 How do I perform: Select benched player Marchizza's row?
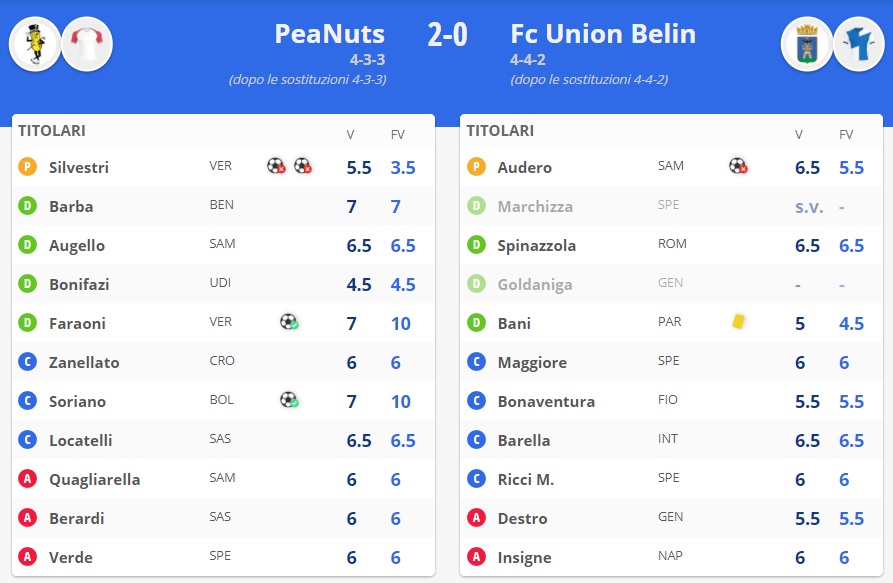click(x=535, y=206)
